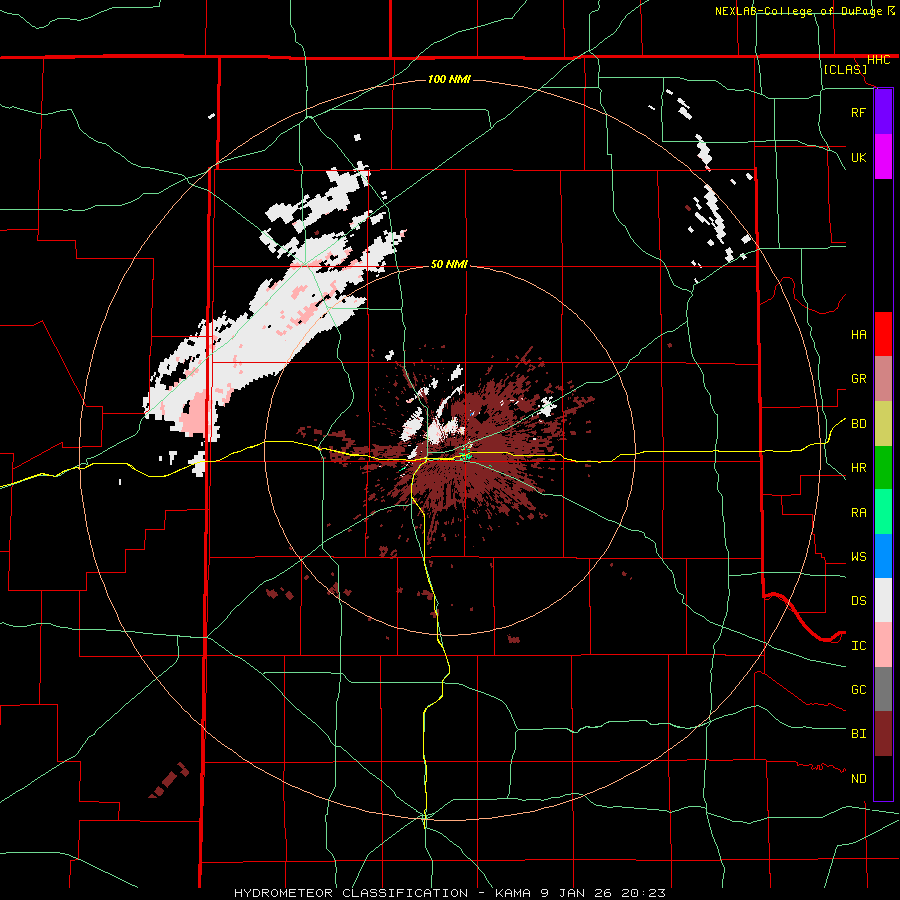Click the "HHC" product label

click(x=879, y=60)
